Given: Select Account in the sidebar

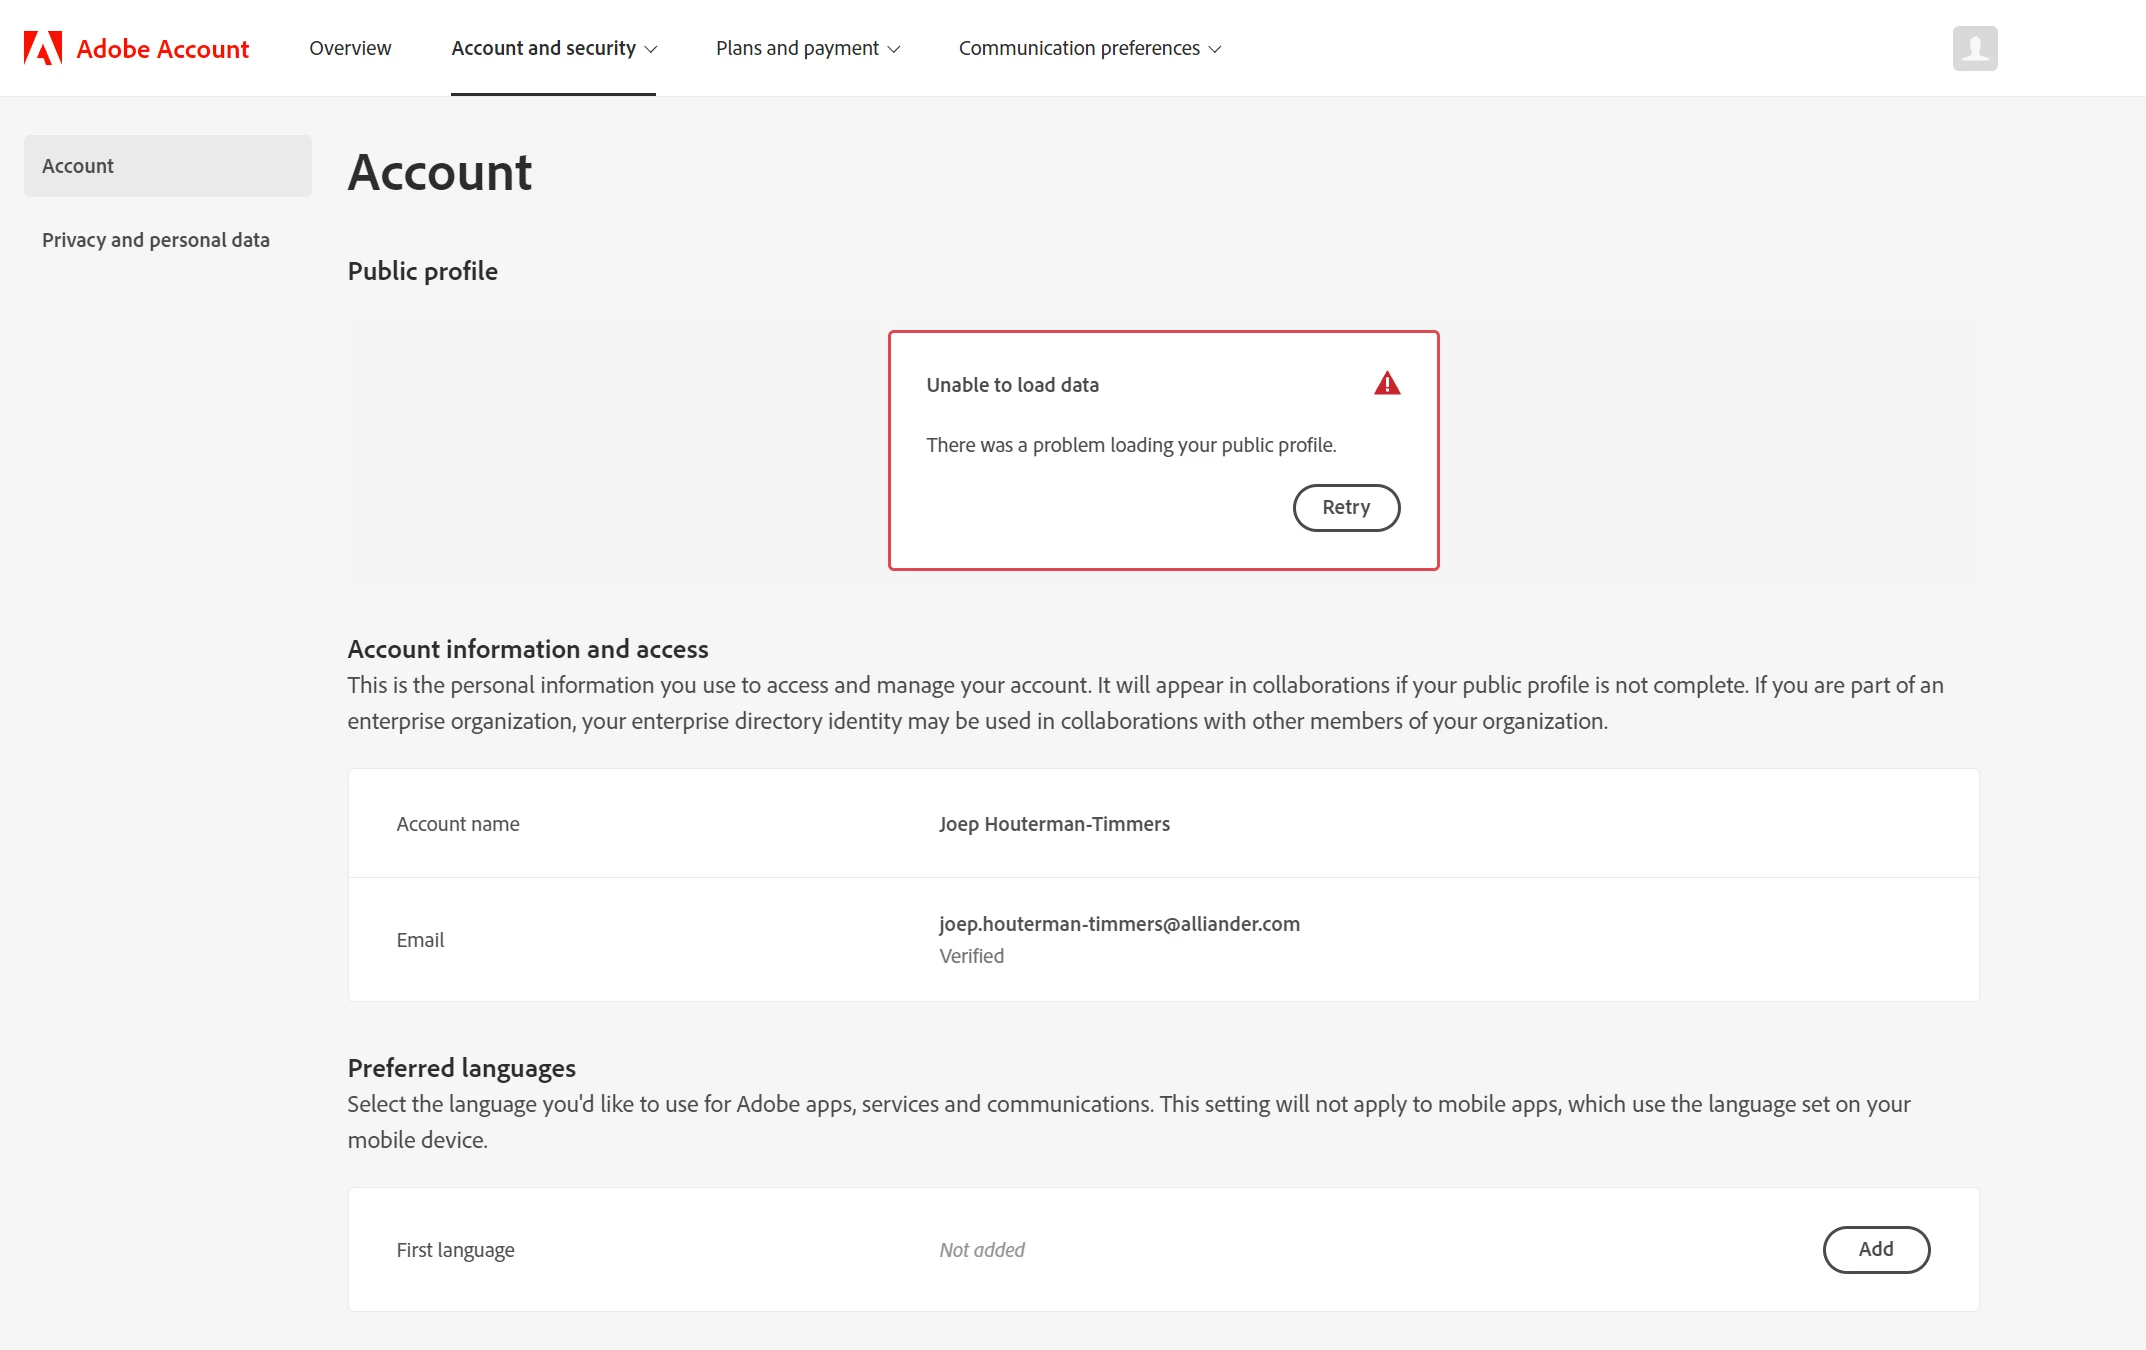Looking at the screenshot, I should pos(167,166).
